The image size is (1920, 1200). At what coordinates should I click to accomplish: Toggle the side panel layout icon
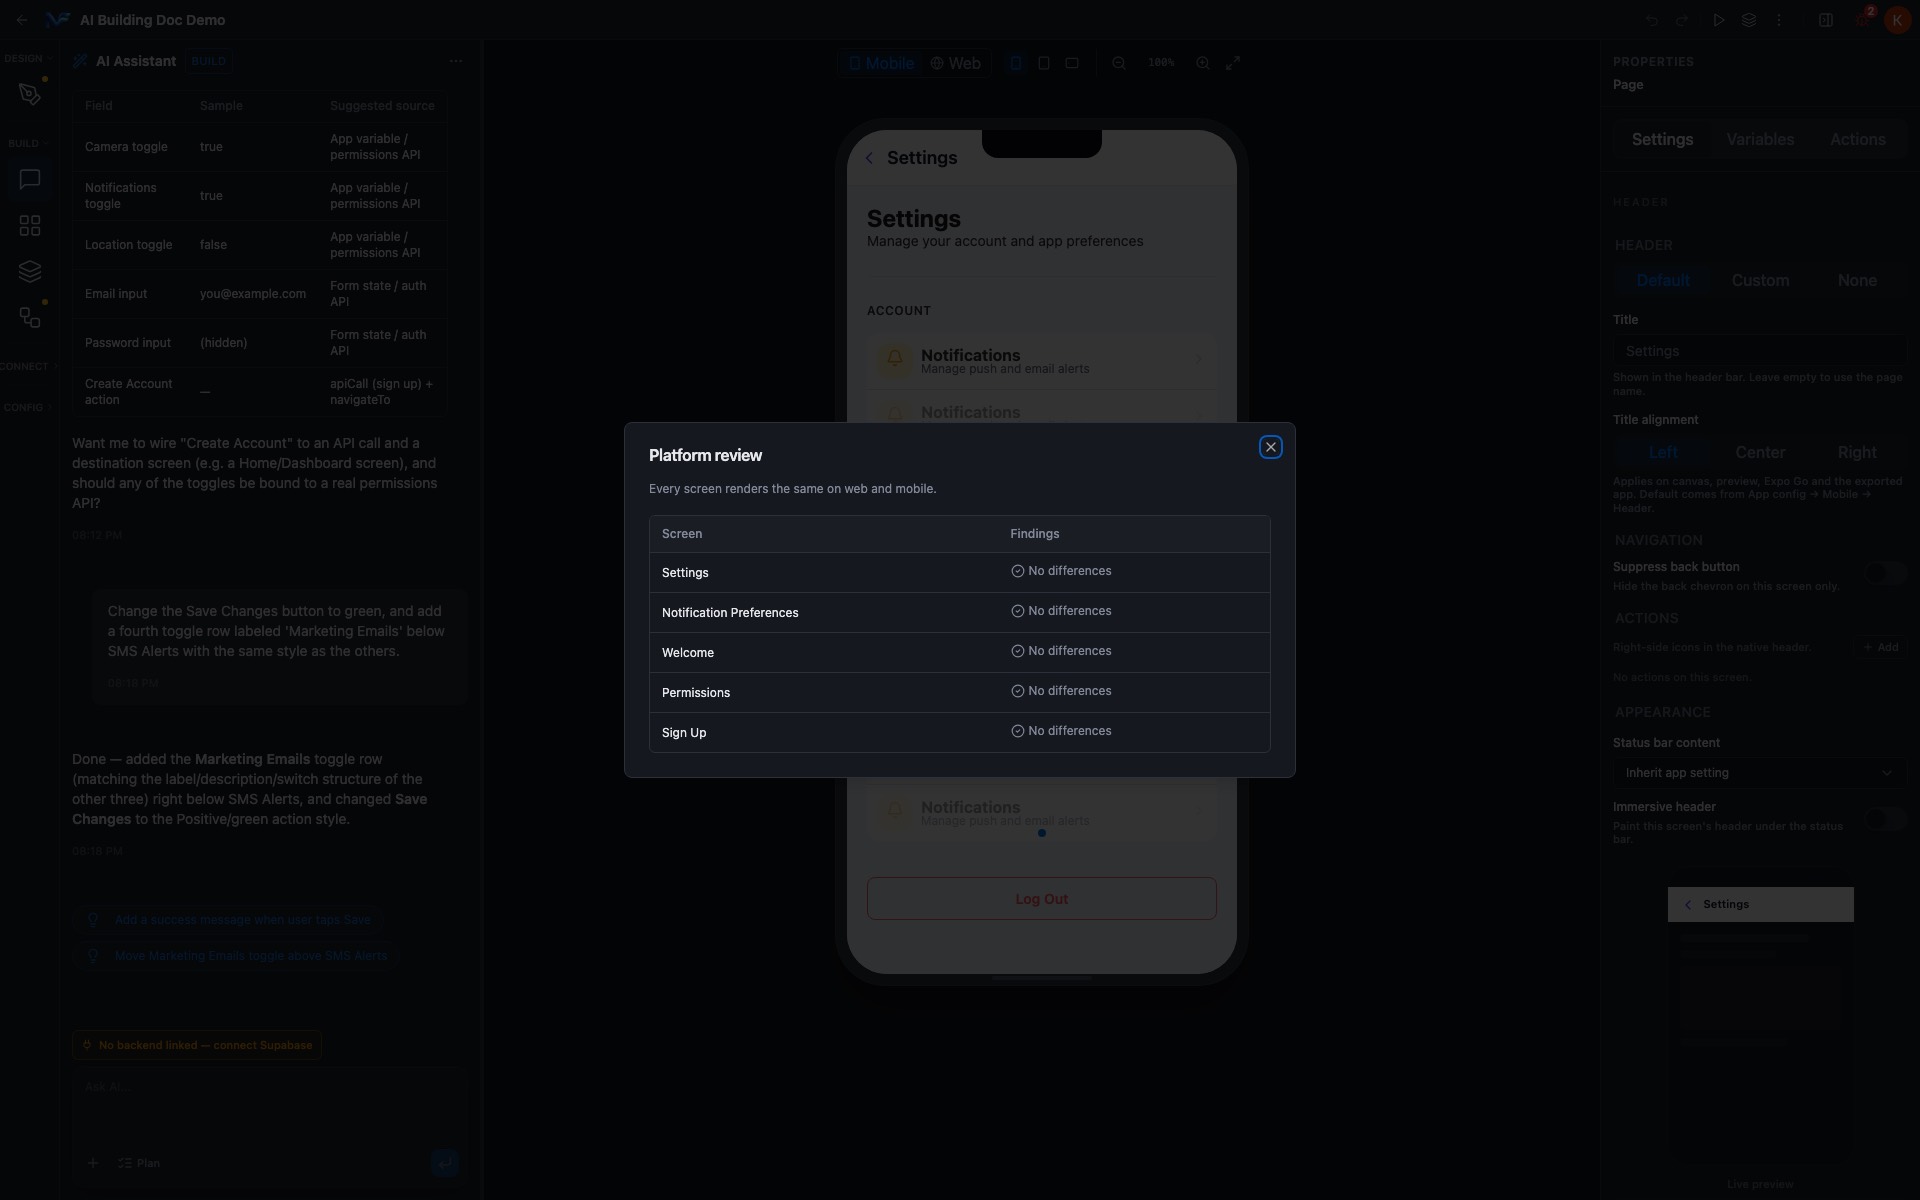pyautogui.click(x=1825, y=20)
